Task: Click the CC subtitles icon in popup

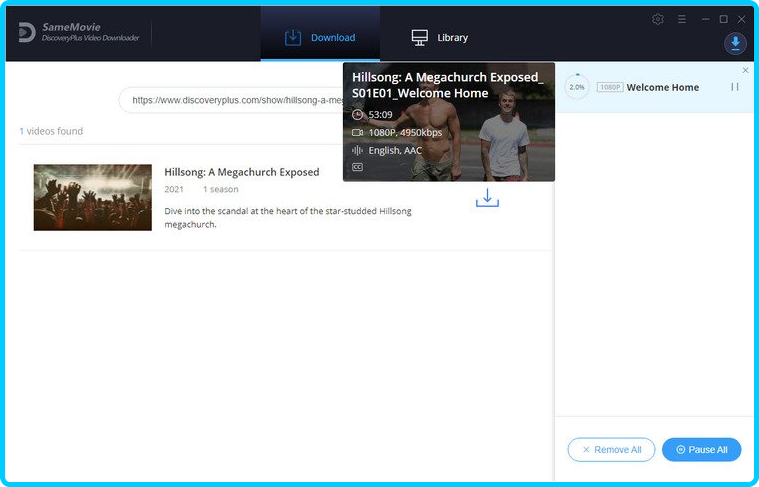Action: tap(357, 167)
